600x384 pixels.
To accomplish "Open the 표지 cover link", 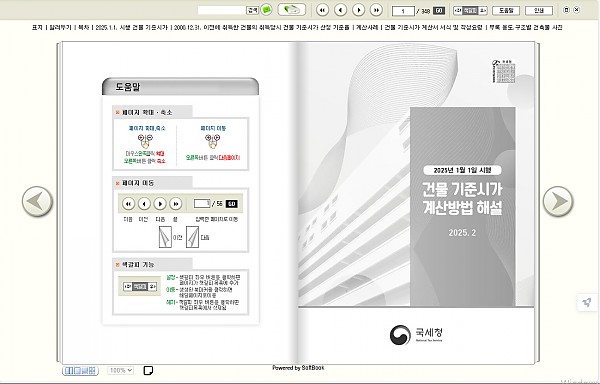I will (37, 28).
